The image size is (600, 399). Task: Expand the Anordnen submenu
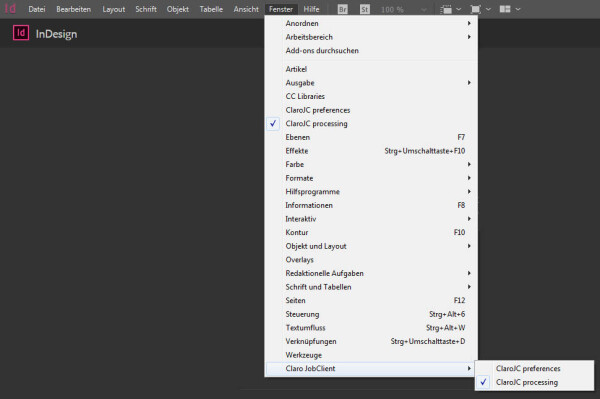(371, 23)
